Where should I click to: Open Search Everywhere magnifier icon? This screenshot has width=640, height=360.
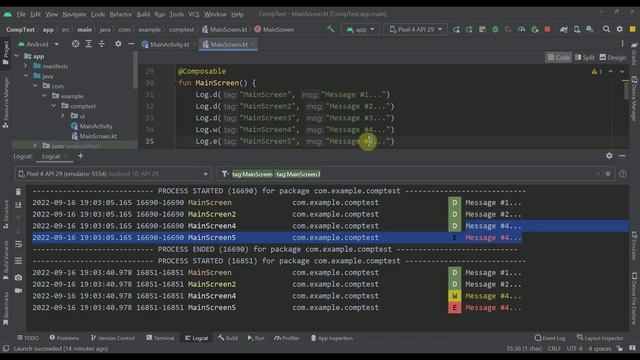[607, 29]
